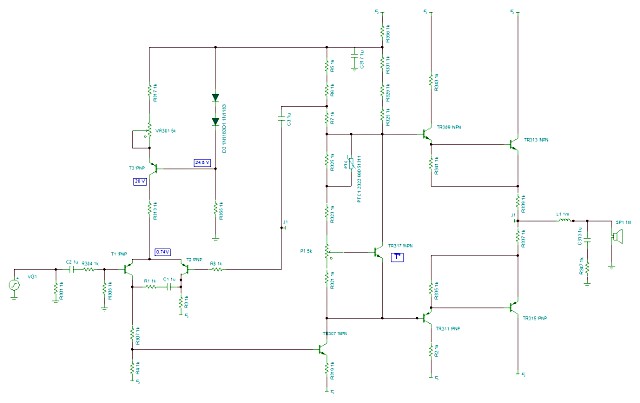
Task: Click the D2 diode part label
Action: [x=224, y=129]
